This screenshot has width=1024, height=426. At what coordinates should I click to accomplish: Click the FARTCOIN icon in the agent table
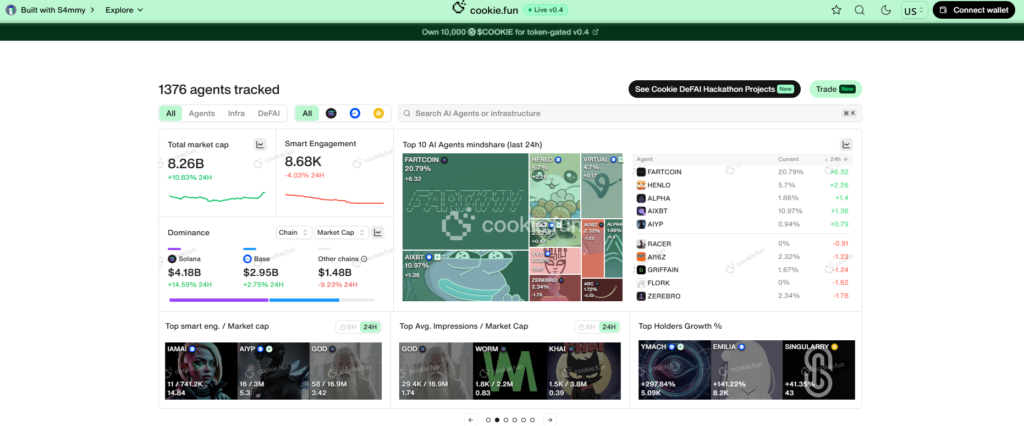[641, 172]
